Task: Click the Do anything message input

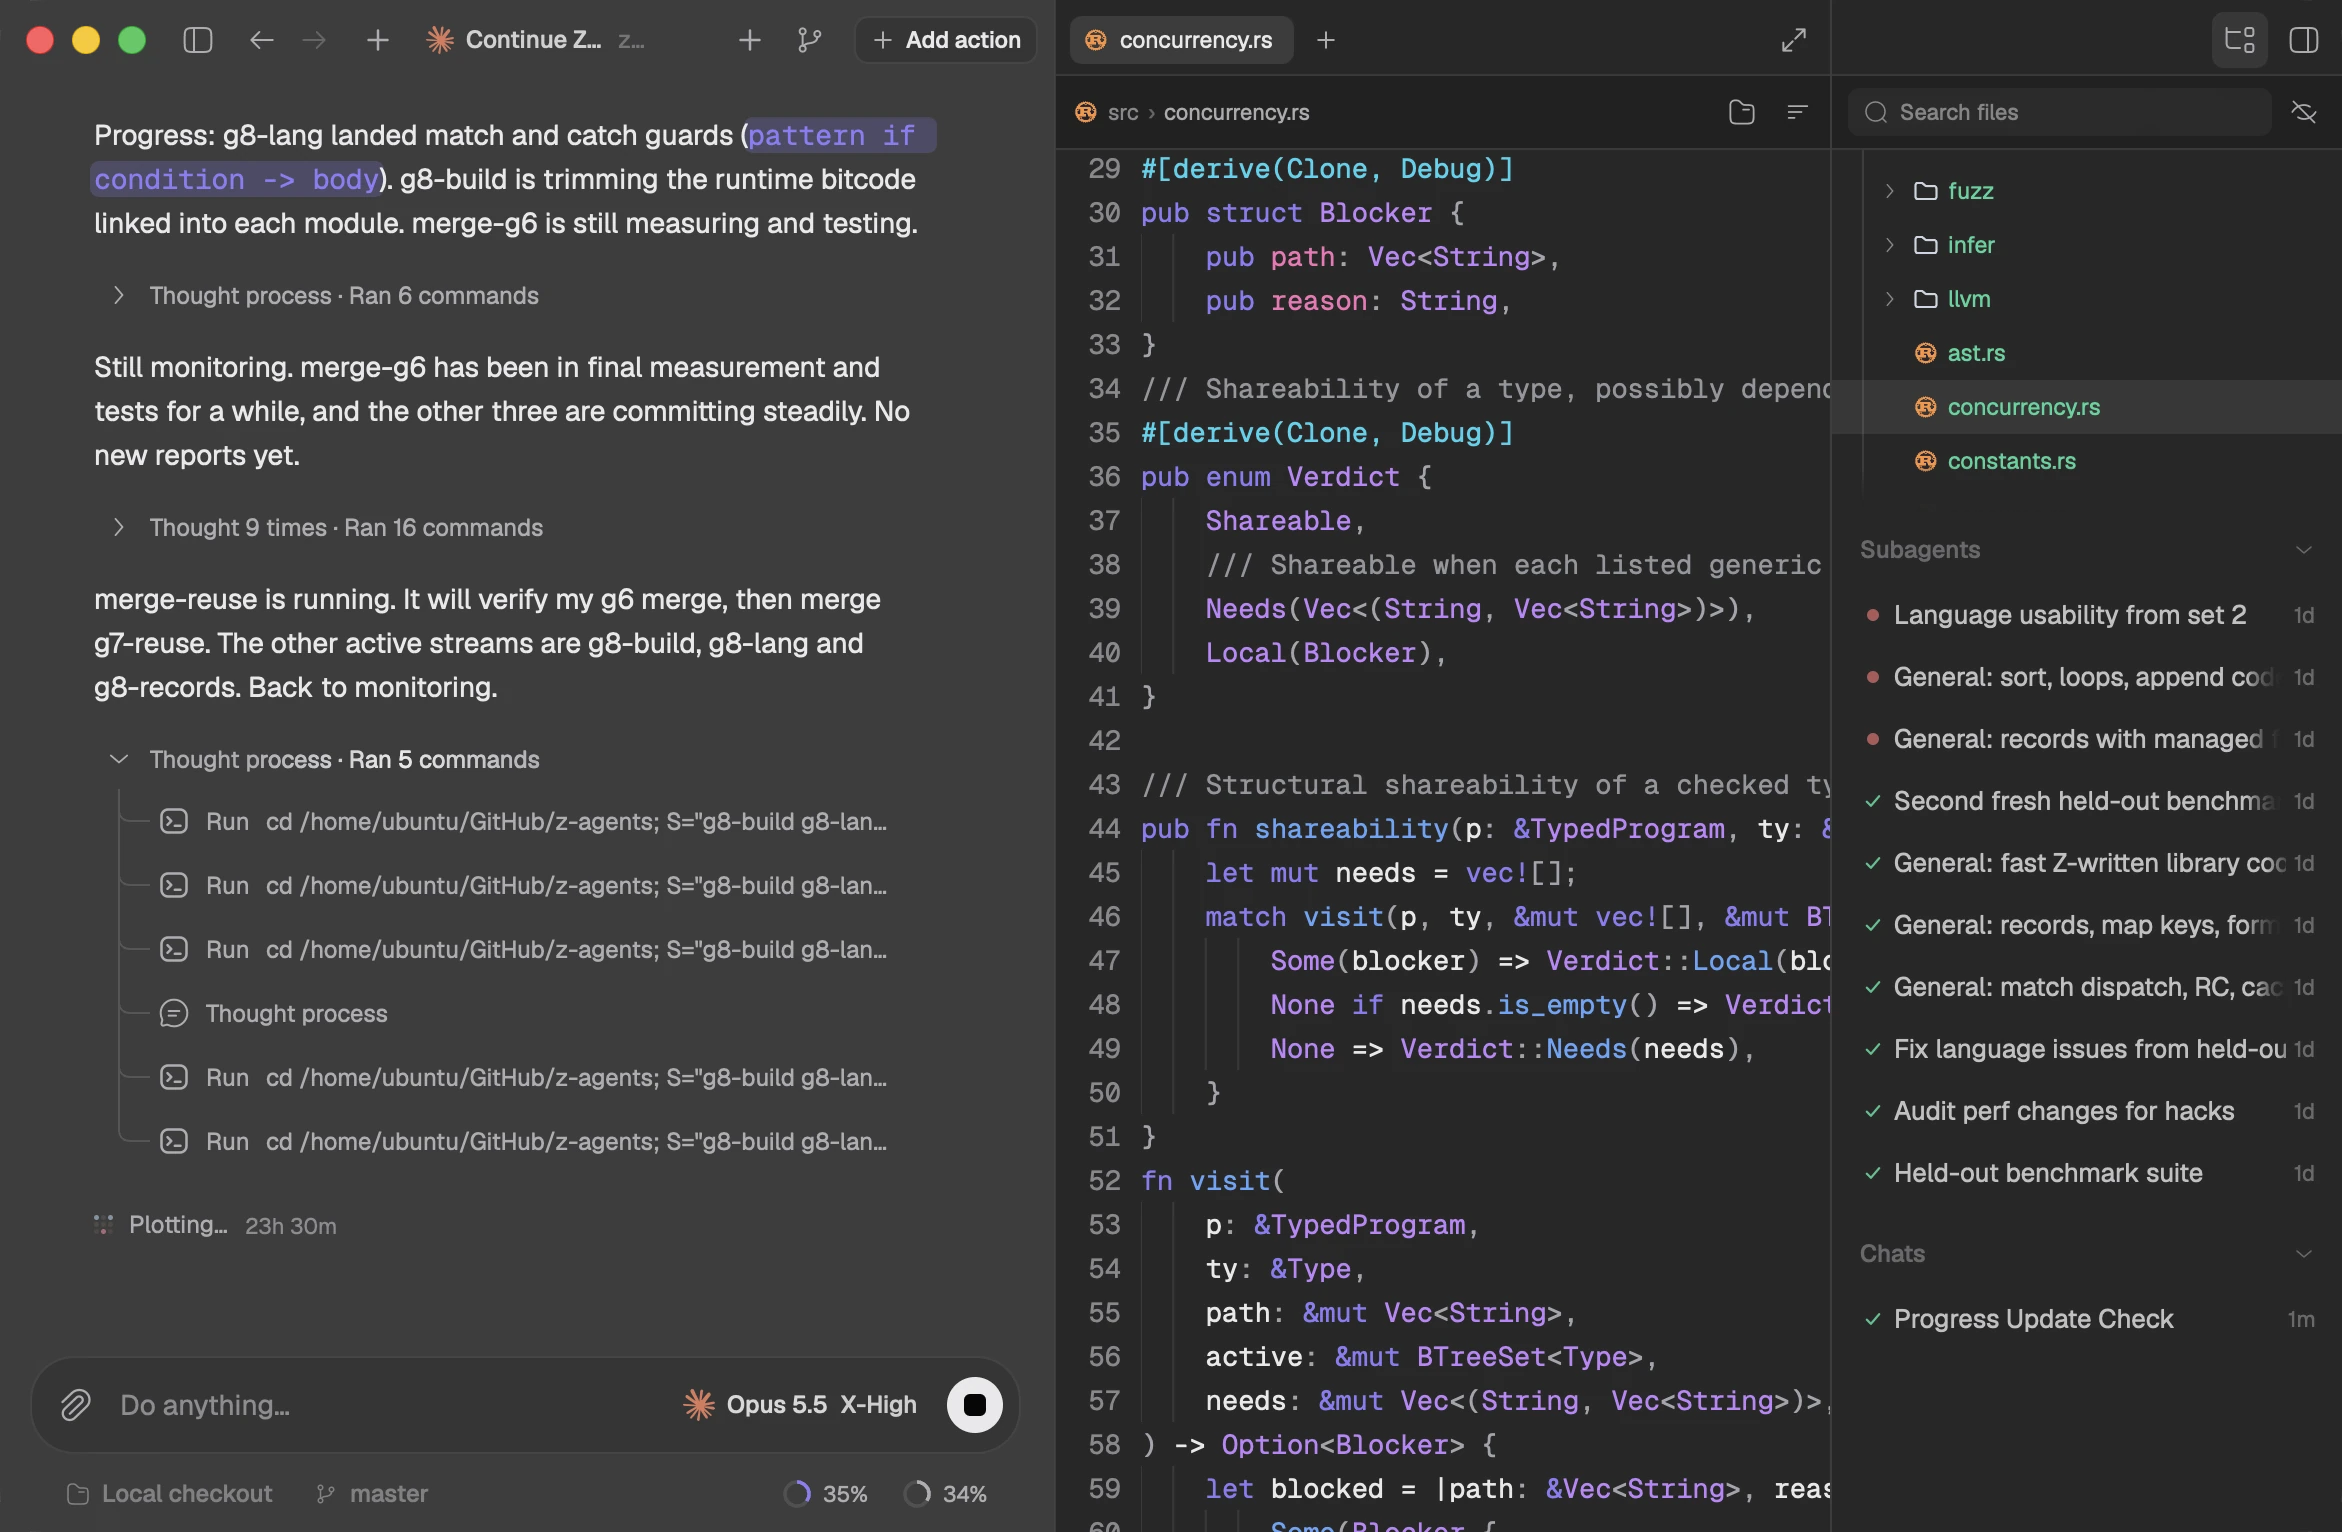Action: pyautogui.click(x=390, y=1405)
